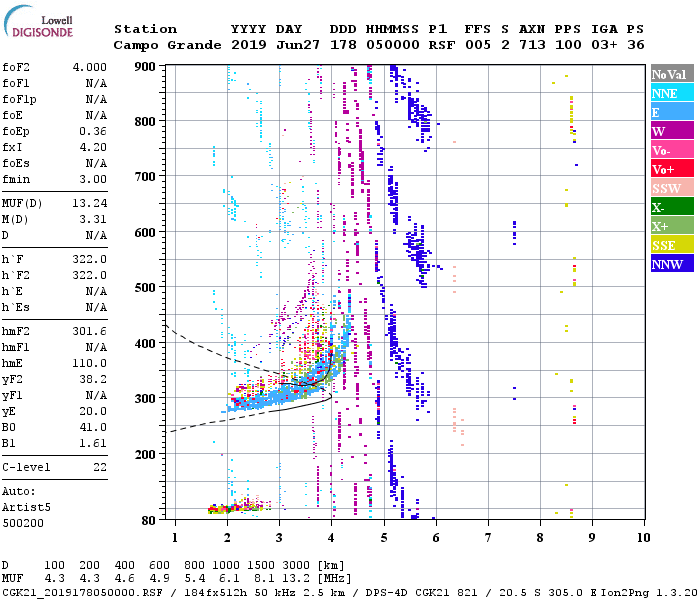Image resolution: width=700 pixels, height=600 pixels.
Task: Select the NNE cyan legend swatch
Action: [672, 93]
